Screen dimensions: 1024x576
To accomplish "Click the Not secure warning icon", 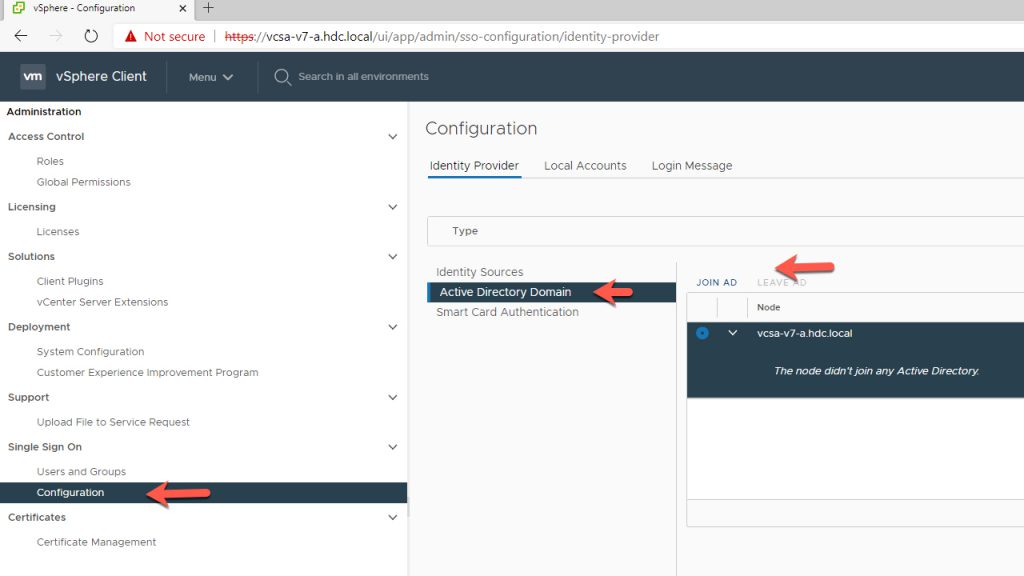I will pyautogui.click(x=131, y=37).
